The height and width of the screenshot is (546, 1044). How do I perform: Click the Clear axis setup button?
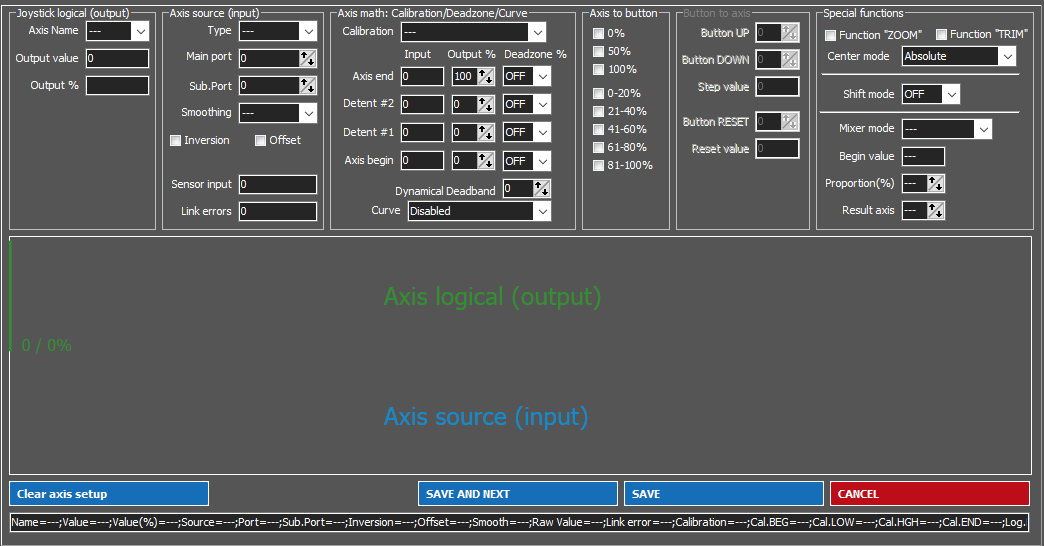[109, 494]
